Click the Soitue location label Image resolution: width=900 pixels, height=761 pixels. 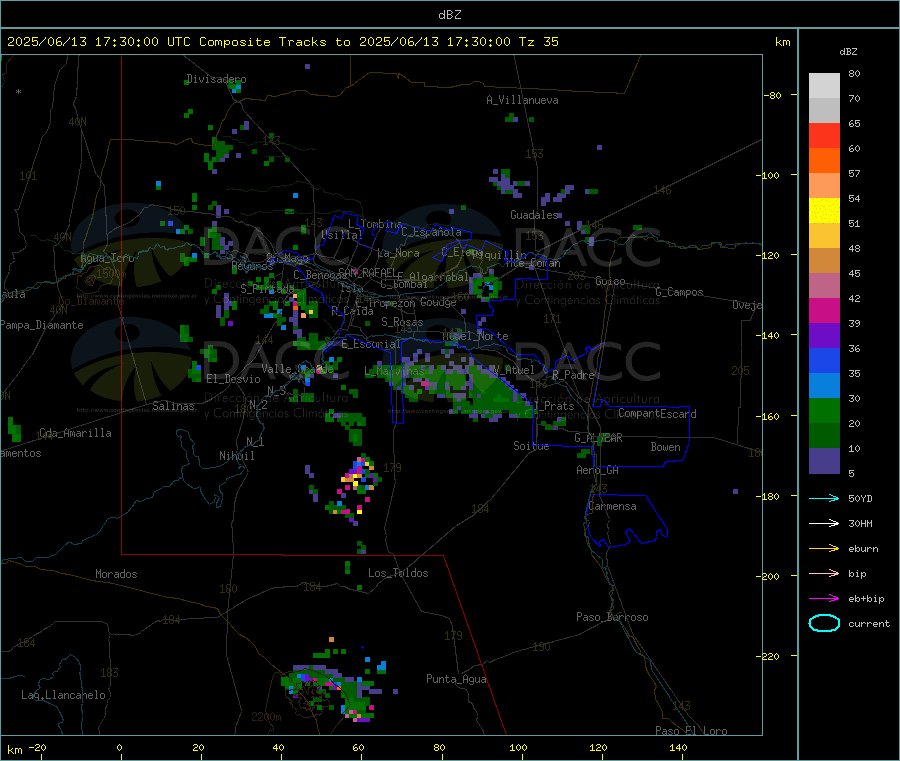tap(531, 446)
